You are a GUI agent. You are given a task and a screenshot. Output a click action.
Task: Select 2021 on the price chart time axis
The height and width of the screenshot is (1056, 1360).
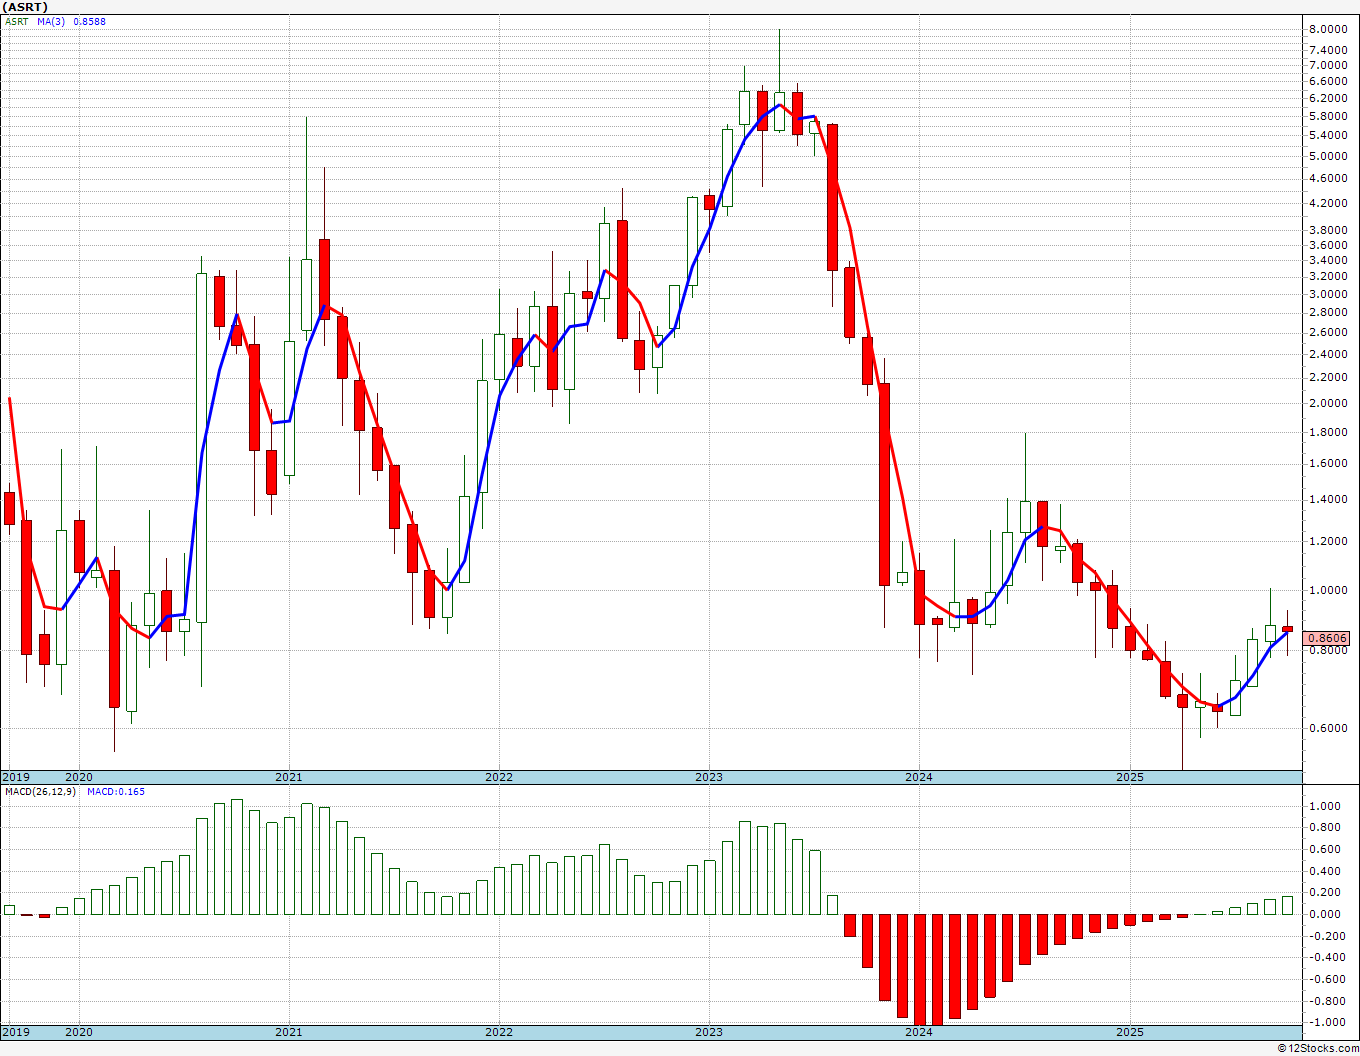tap(288, 777)
